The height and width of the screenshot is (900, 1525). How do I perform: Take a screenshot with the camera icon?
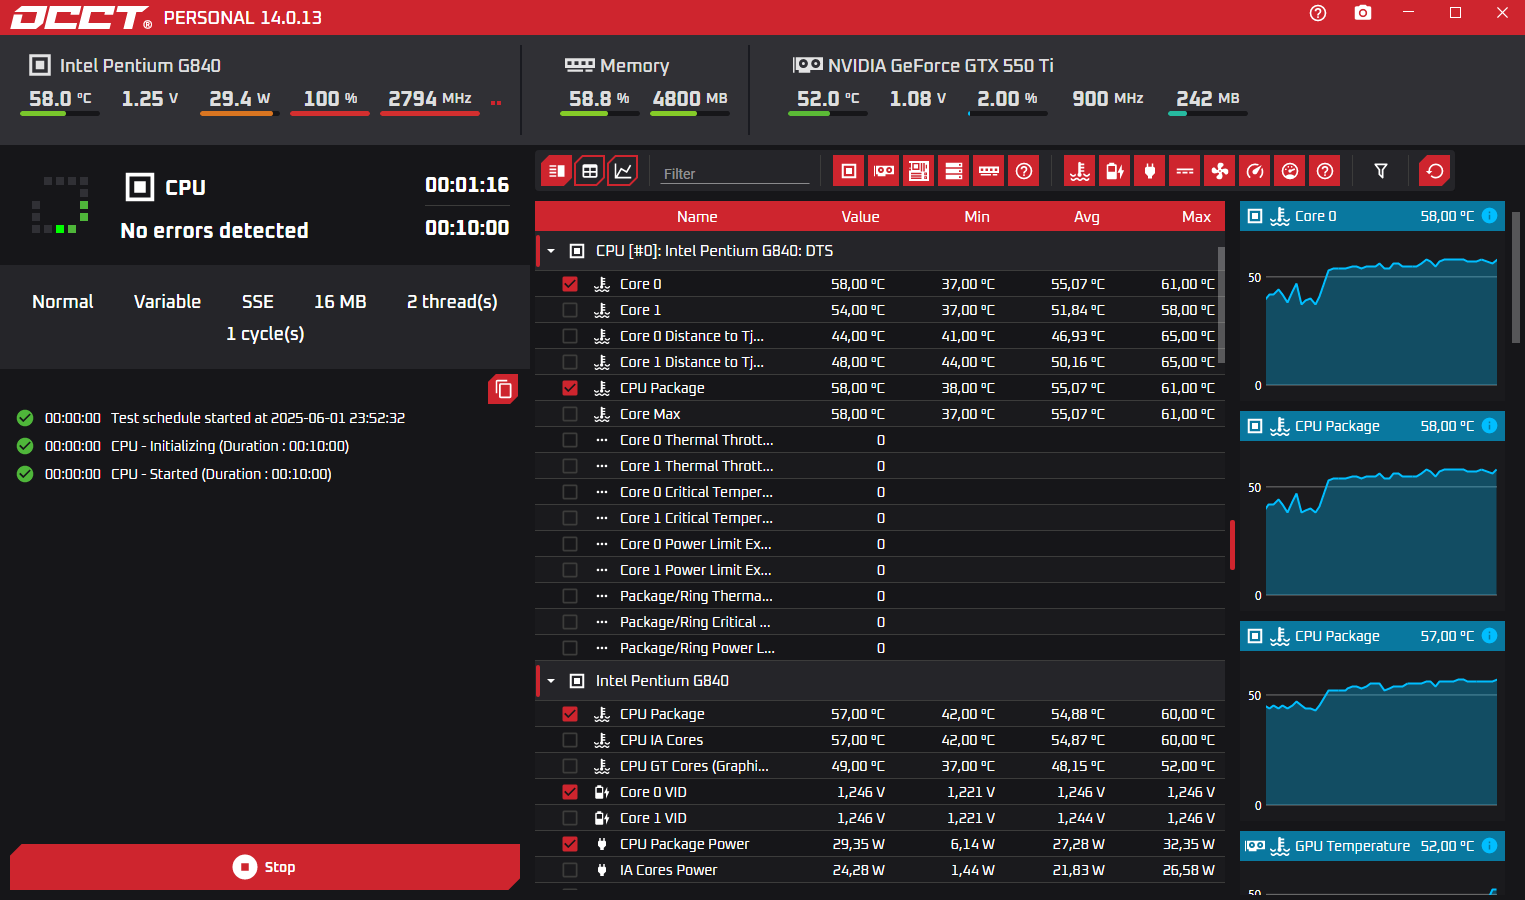(x=1363, y=13)
